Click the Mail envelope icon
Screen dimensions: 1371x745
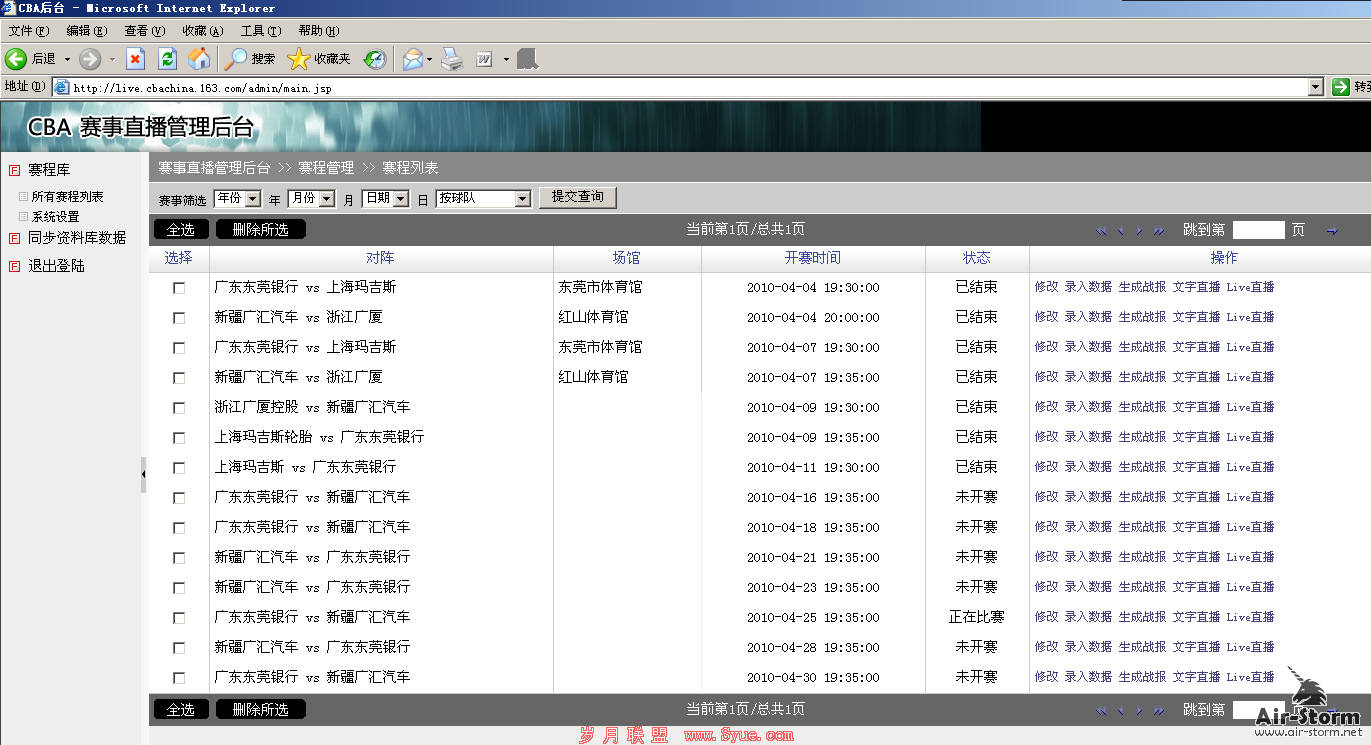[x=412, y=59]
